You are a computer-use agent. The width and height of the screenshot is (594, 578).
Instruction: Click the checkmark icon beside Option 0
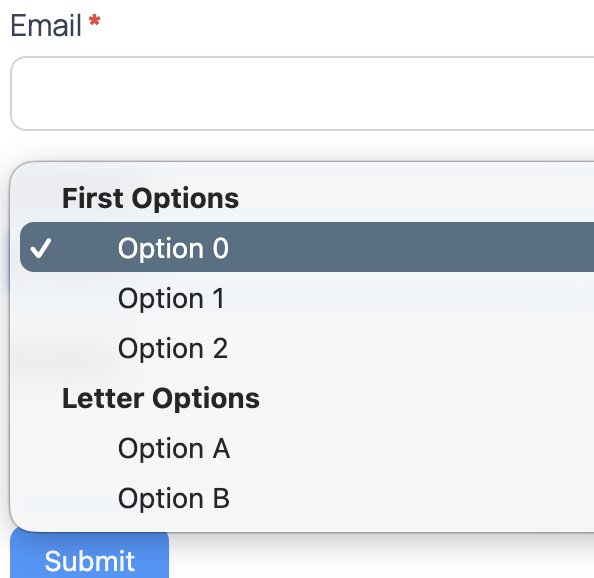tap(41, 248)
